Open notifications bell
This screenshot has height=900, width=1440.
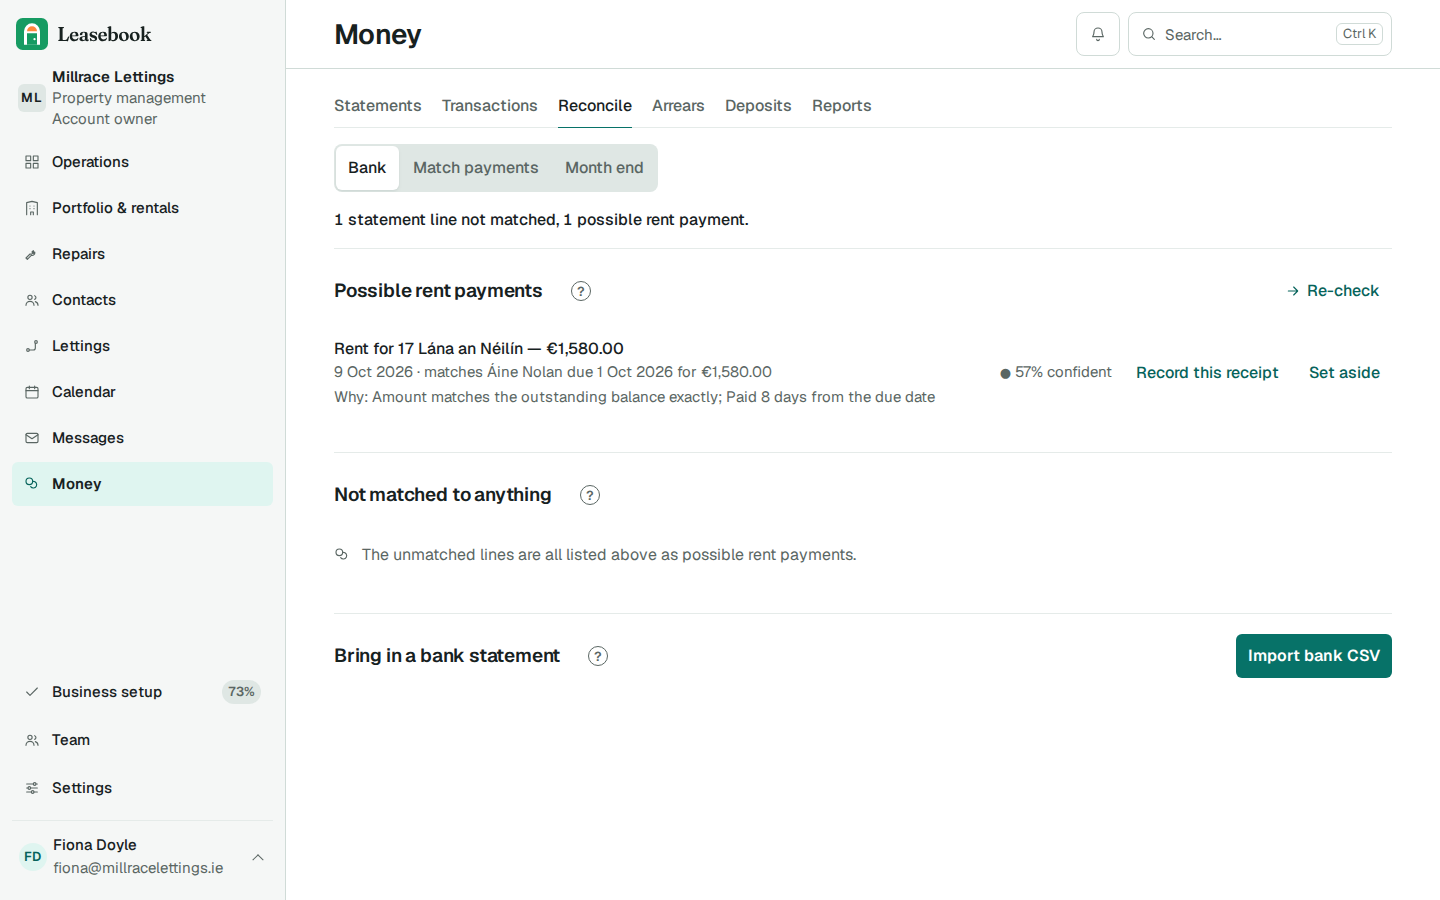1098,34
